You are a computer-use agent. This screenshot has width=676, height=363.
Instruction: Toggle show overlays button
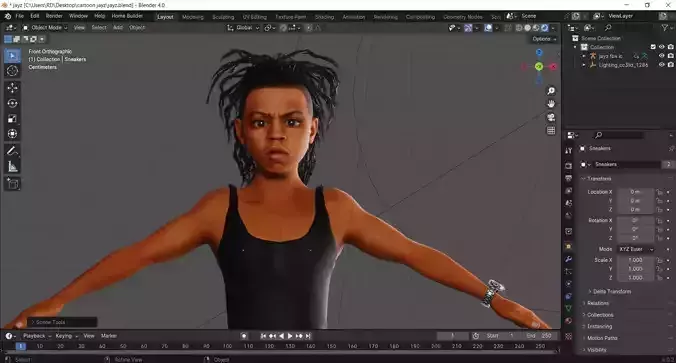click(x=488, y=28)
